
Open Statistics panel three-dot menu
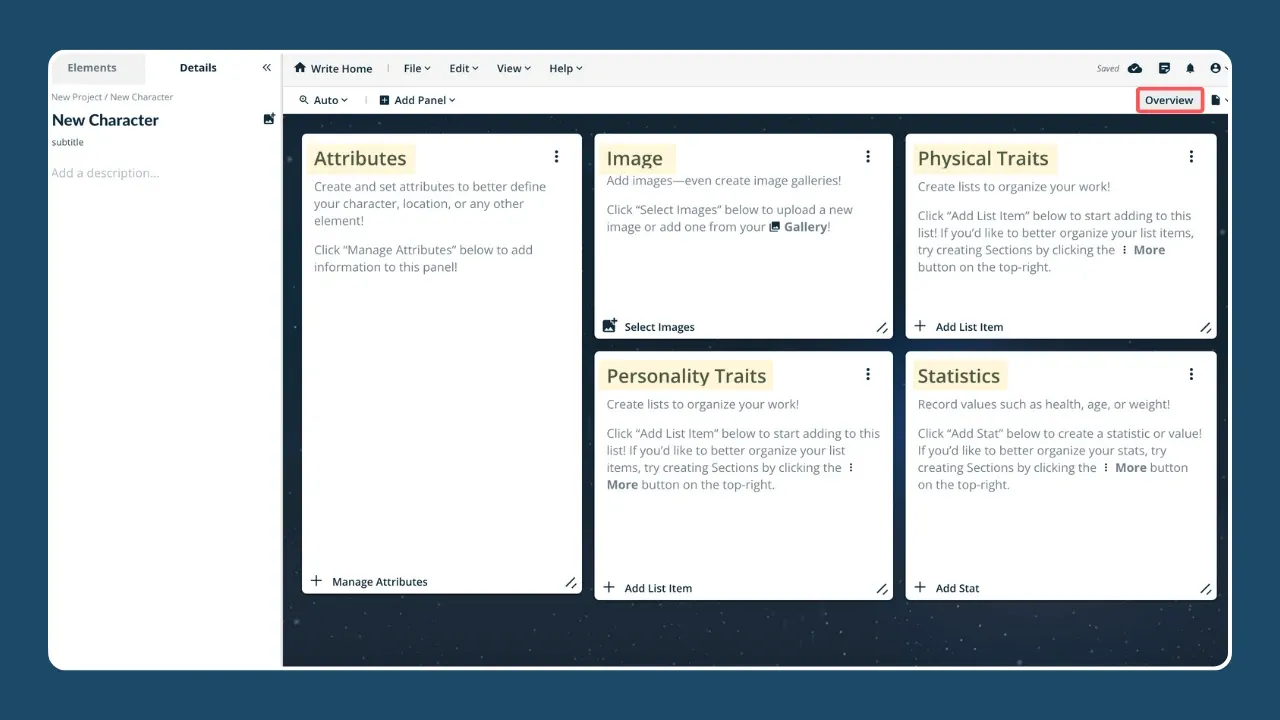point(1191,375)
